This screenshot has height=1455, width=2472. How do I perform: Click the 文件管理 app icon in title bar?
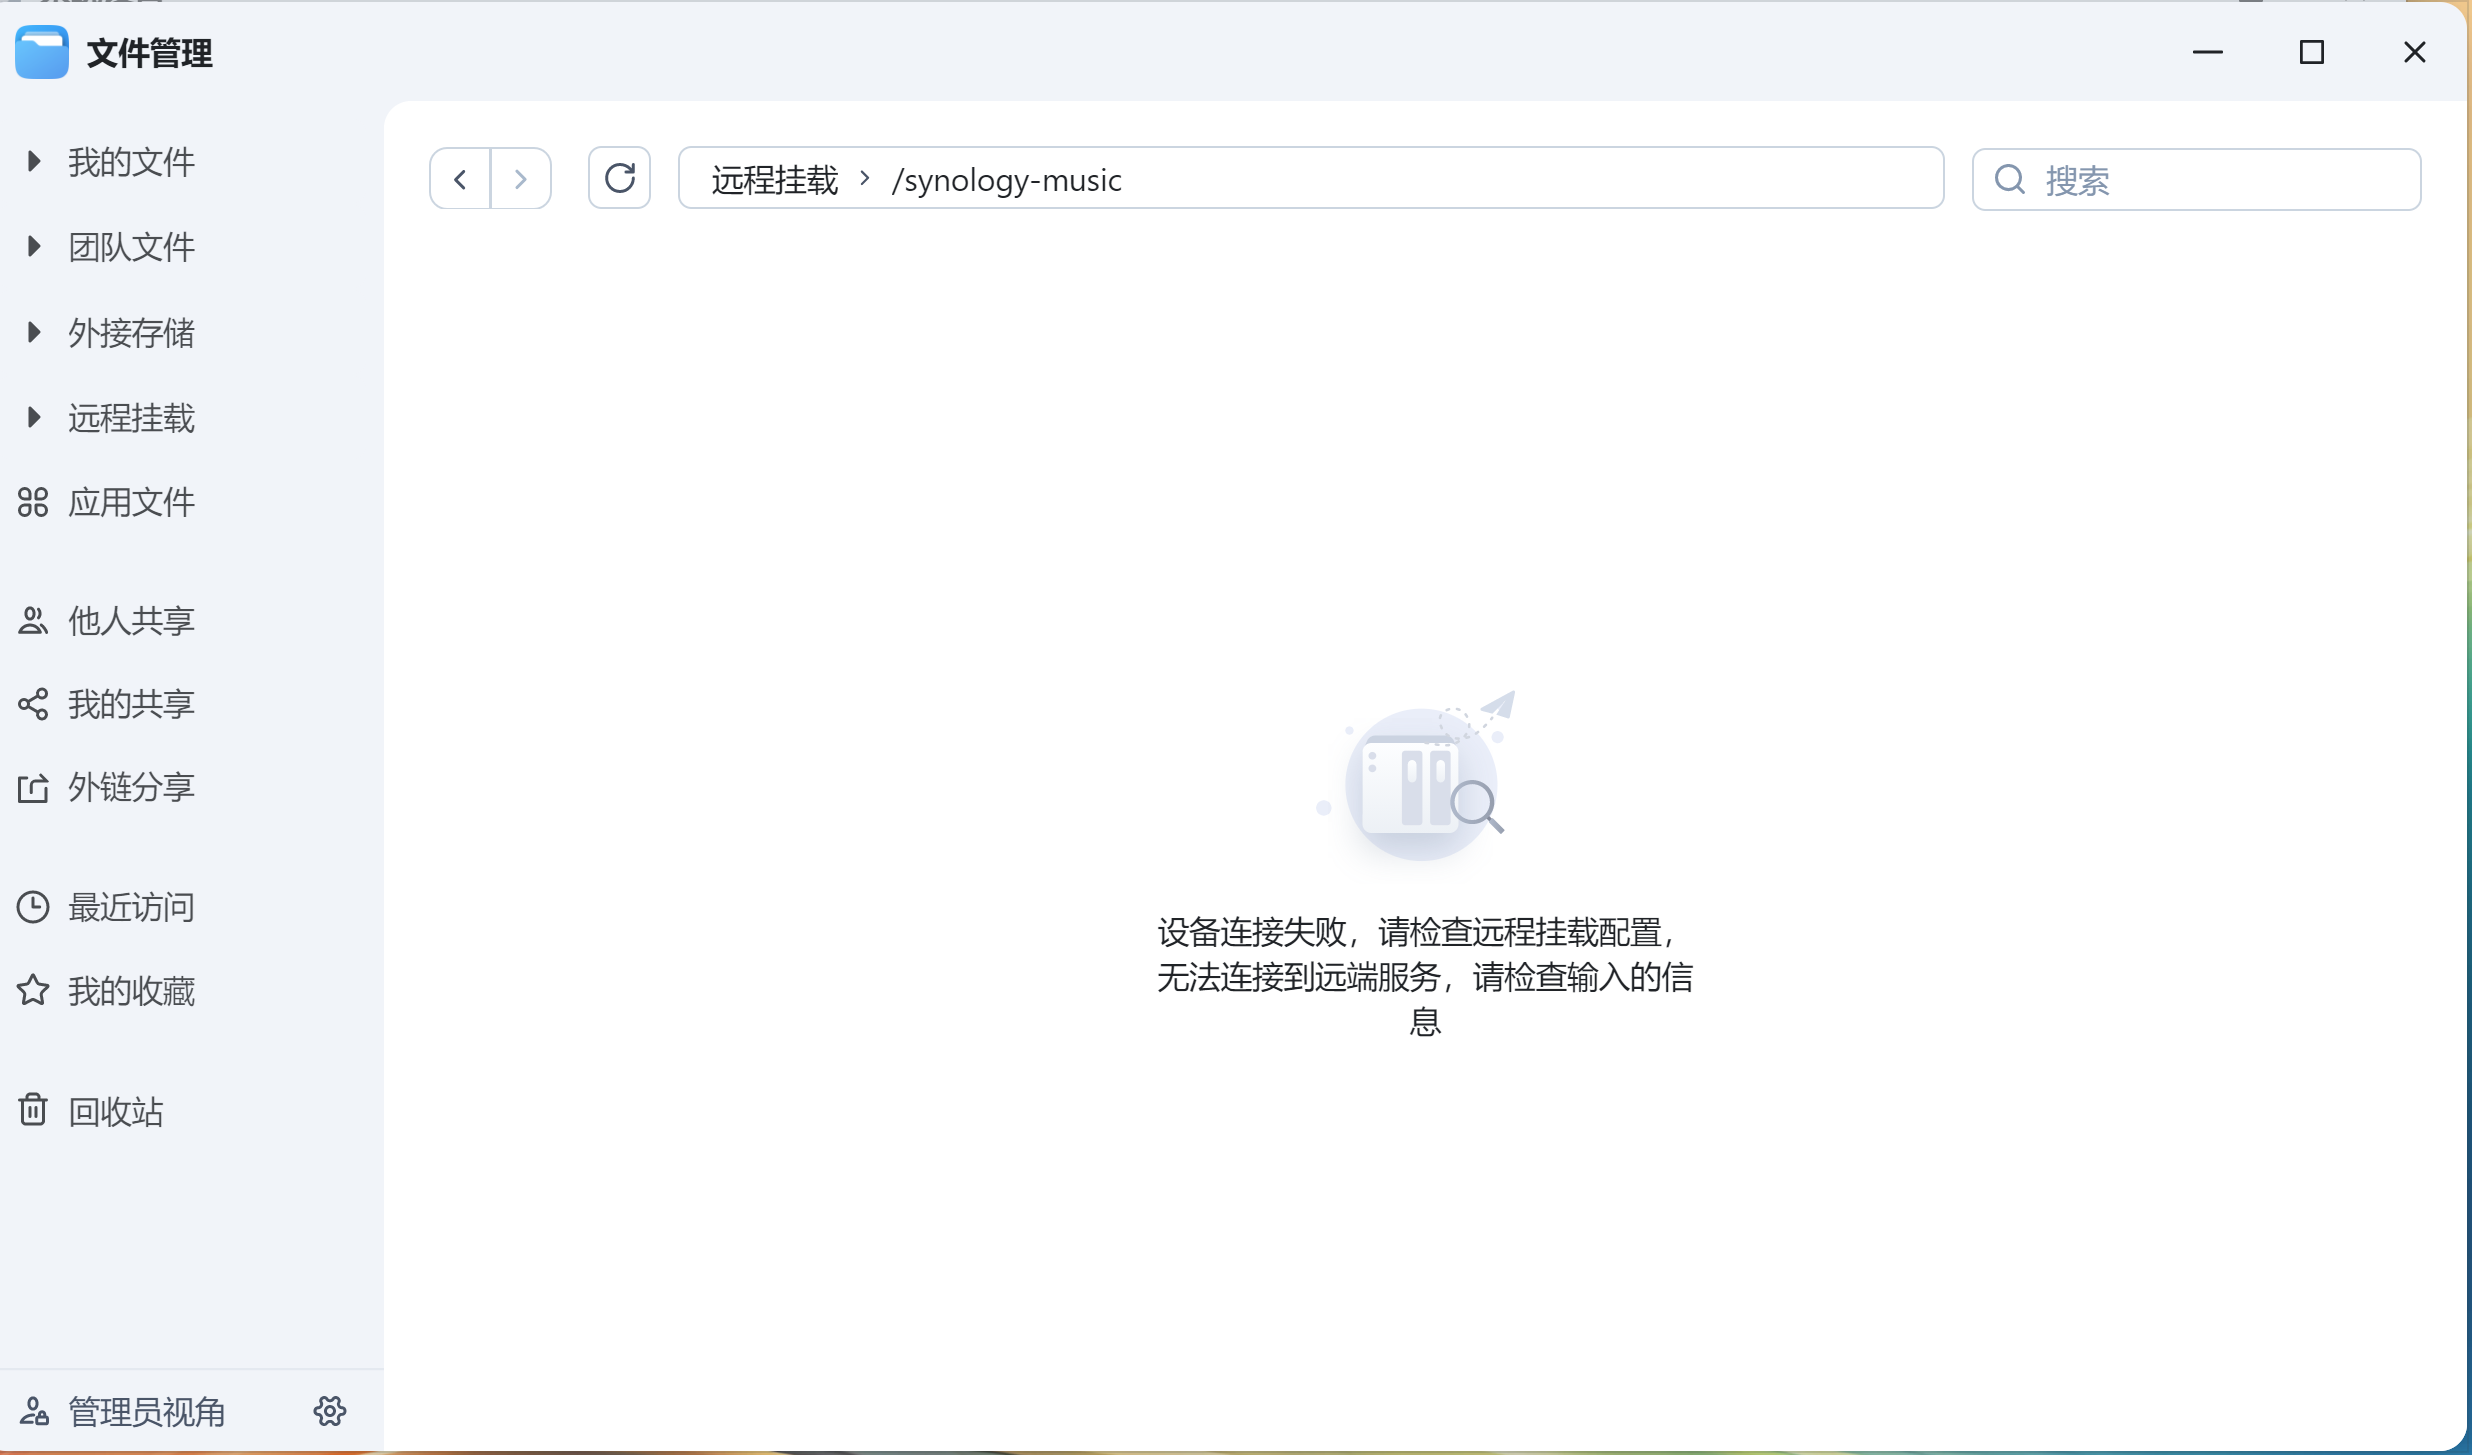42,52
